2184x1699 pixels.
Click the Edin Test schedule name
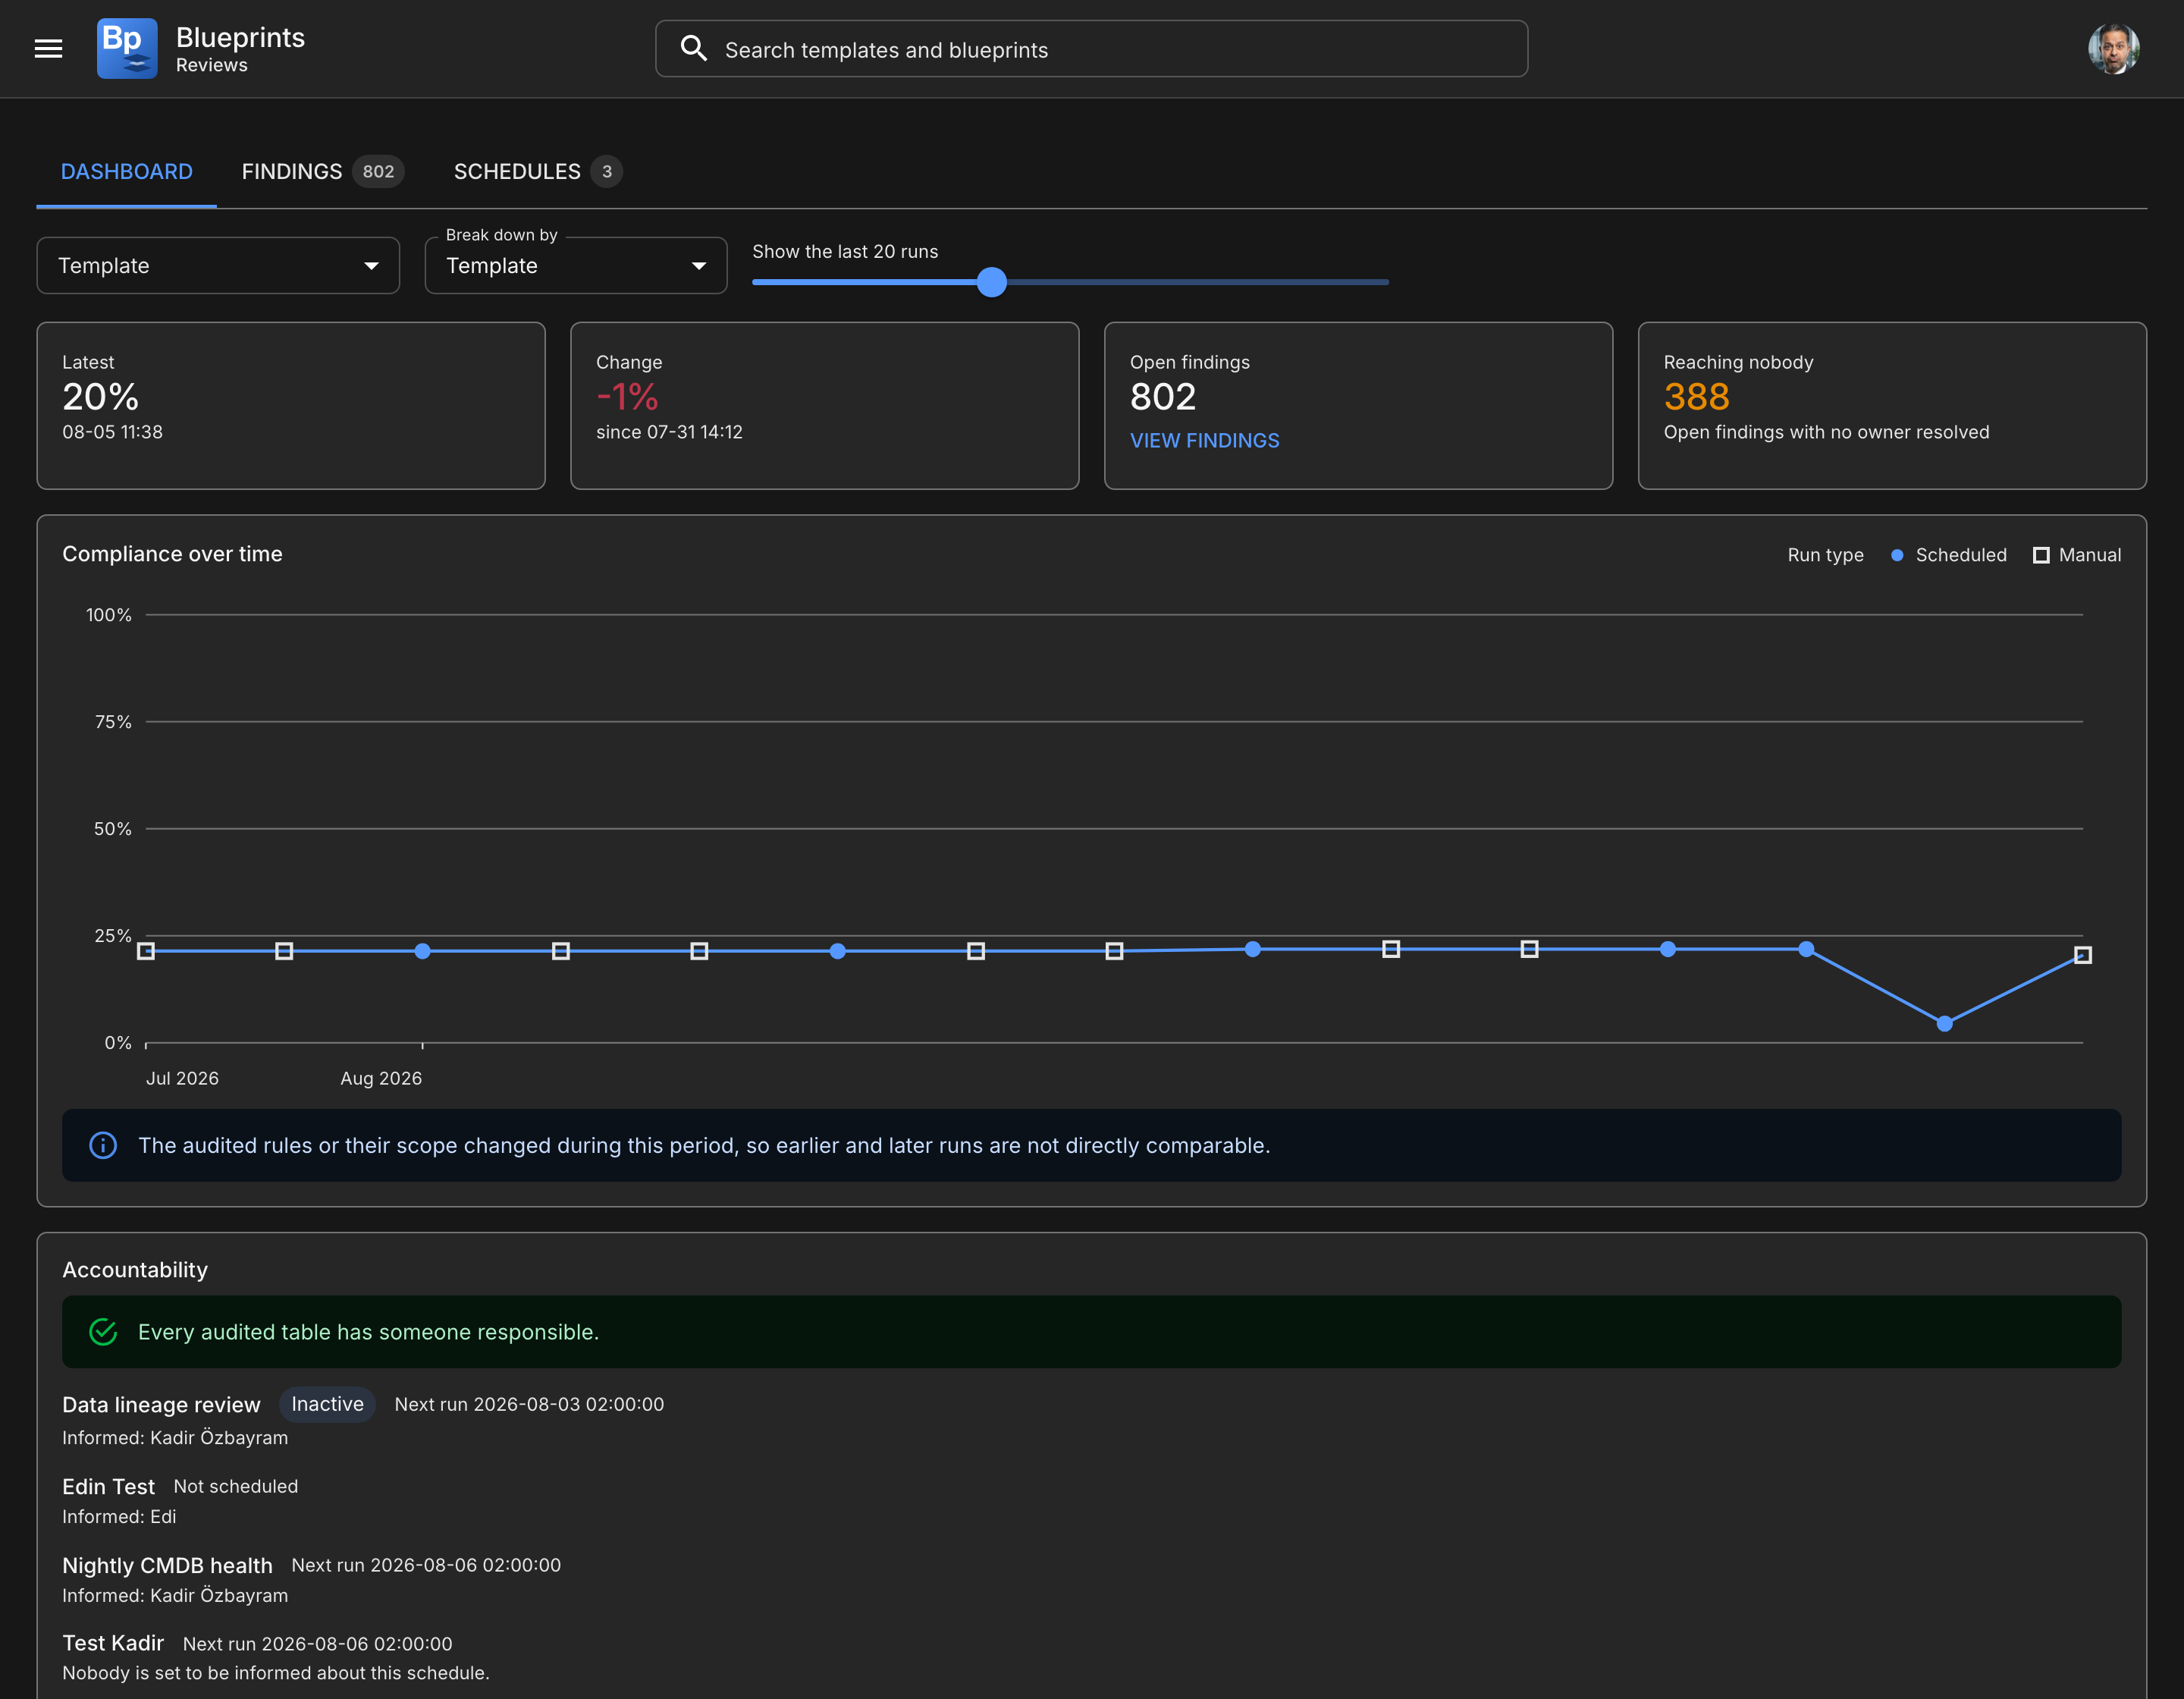click(x=108, y=1487)
